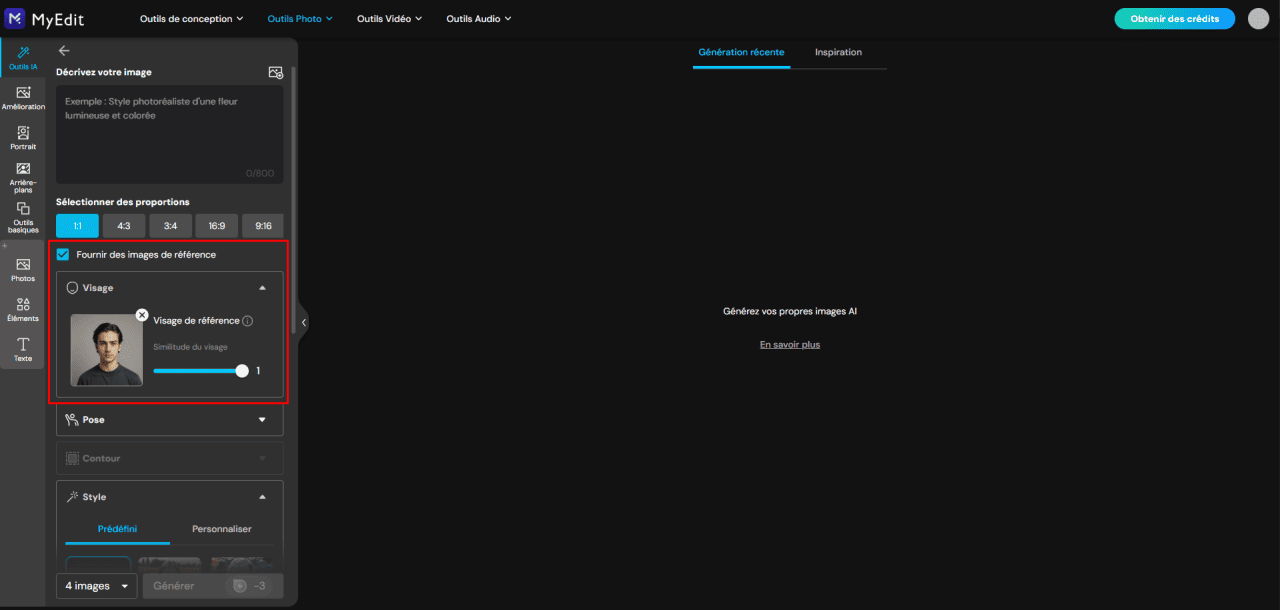
Task: Follow the En savoir plus link
Action: tap(790, 345)
